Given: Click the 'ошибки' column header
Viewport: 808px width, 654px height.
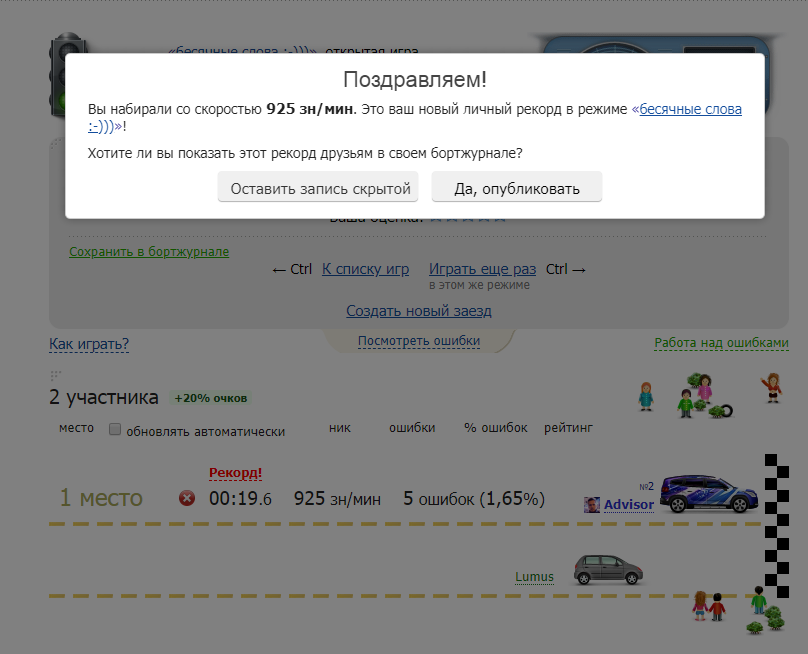Looking at the screenshot, I should tap(412, 428).
